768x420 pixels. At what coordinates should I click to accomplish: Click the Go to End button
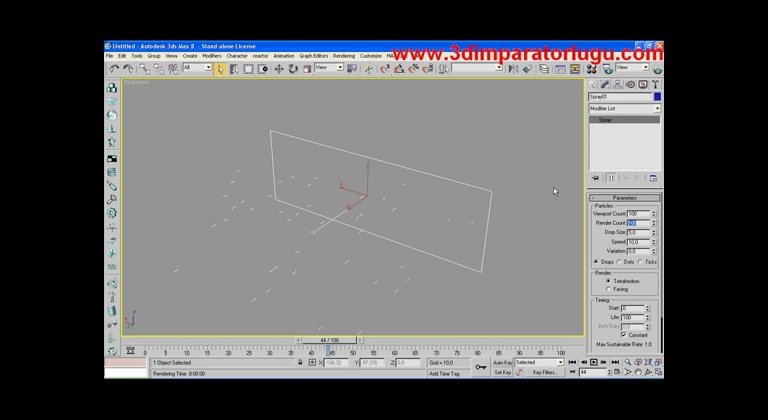point(615,362)
